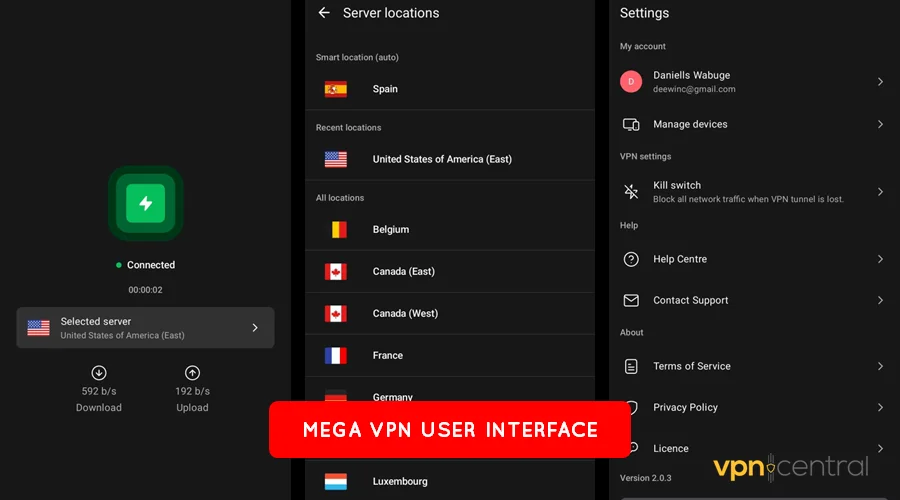This screenshot has height=500, width=900.
Task: Expand the Help Centre chevron
Action: (880, 259)
